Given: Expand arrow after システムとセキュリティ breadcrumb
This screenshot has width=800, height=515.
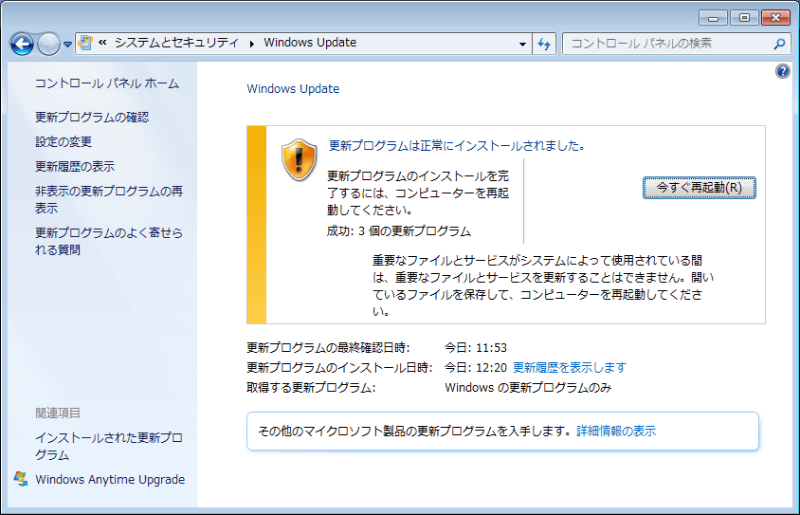Looking at the screenshot, I should [252, 44].
